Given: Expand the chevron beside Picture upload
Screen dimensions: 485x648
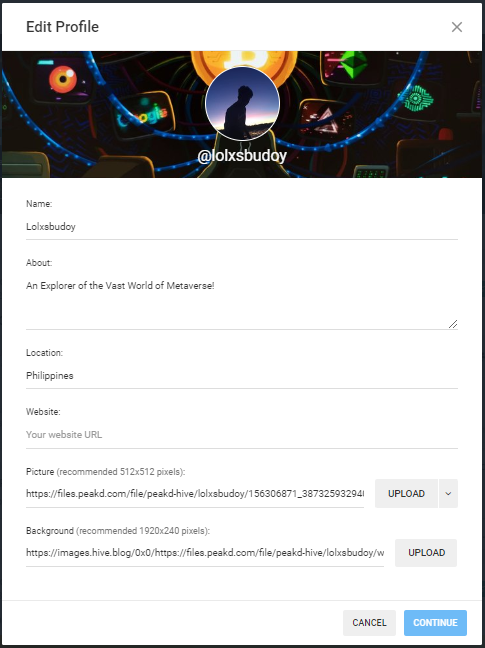Looking at the screenshot, I should (x=448, y=493).
